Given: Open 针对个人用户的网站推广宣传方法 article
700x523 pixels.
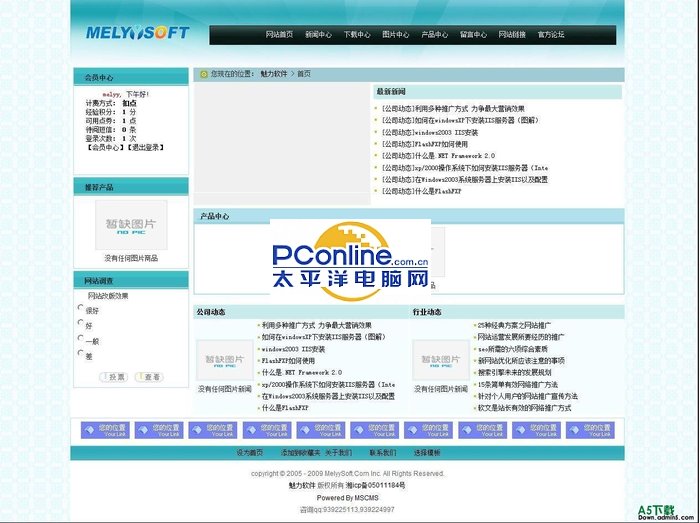Looking at the screenshot, I should (x=528, y=396).
